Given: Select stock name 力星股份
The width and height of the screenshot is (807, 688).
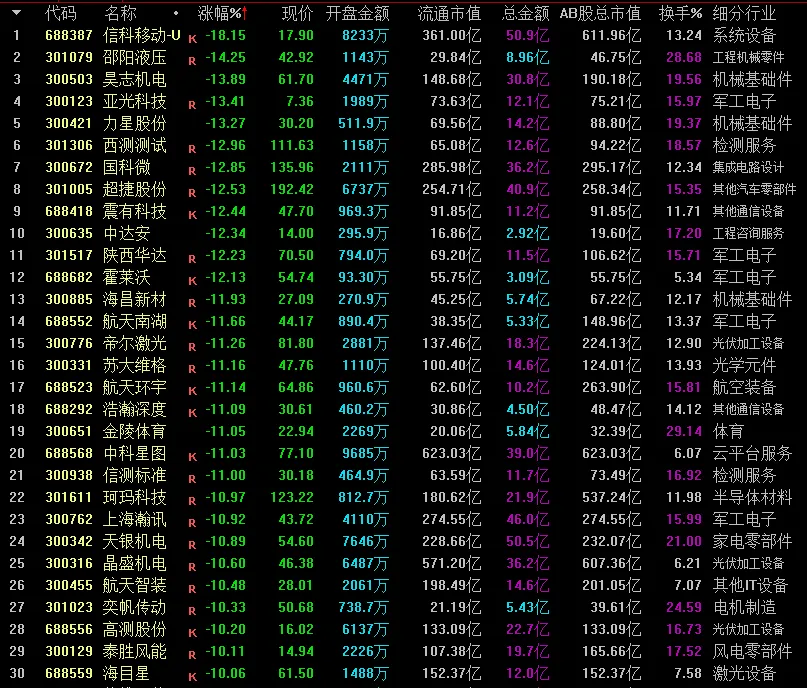Looking at the screenshot, I should pyautogui.click(x=134, y=124).
